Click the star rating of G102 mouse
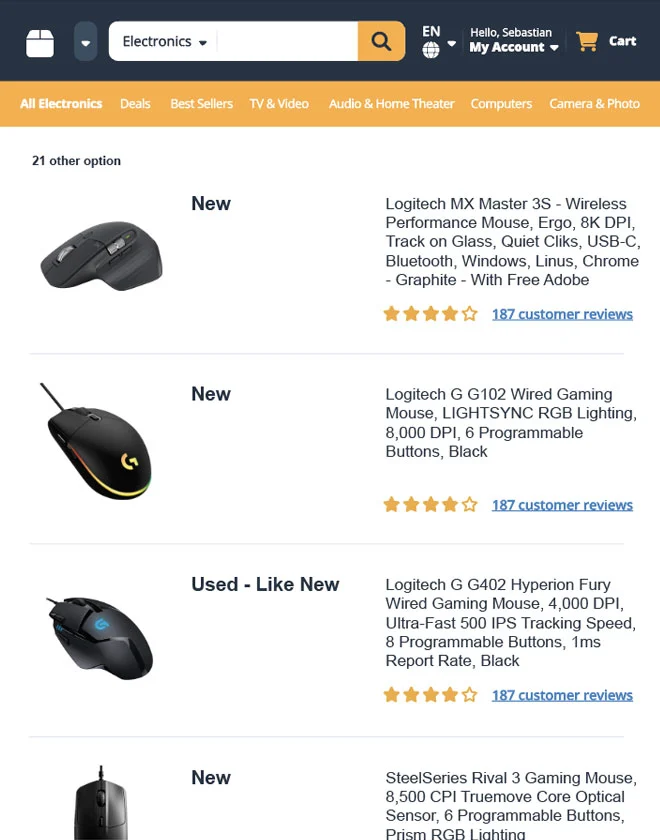The image size is (660, 840). tap(430, 505)
